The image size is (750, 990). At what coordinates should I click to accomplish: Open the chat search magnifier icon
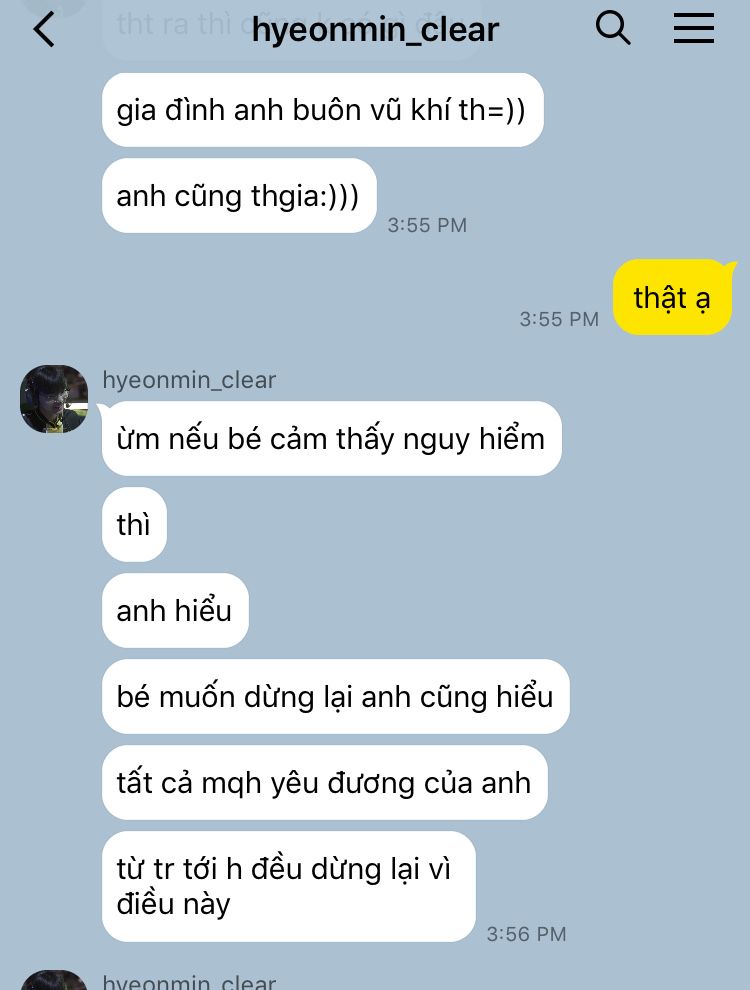612,28
